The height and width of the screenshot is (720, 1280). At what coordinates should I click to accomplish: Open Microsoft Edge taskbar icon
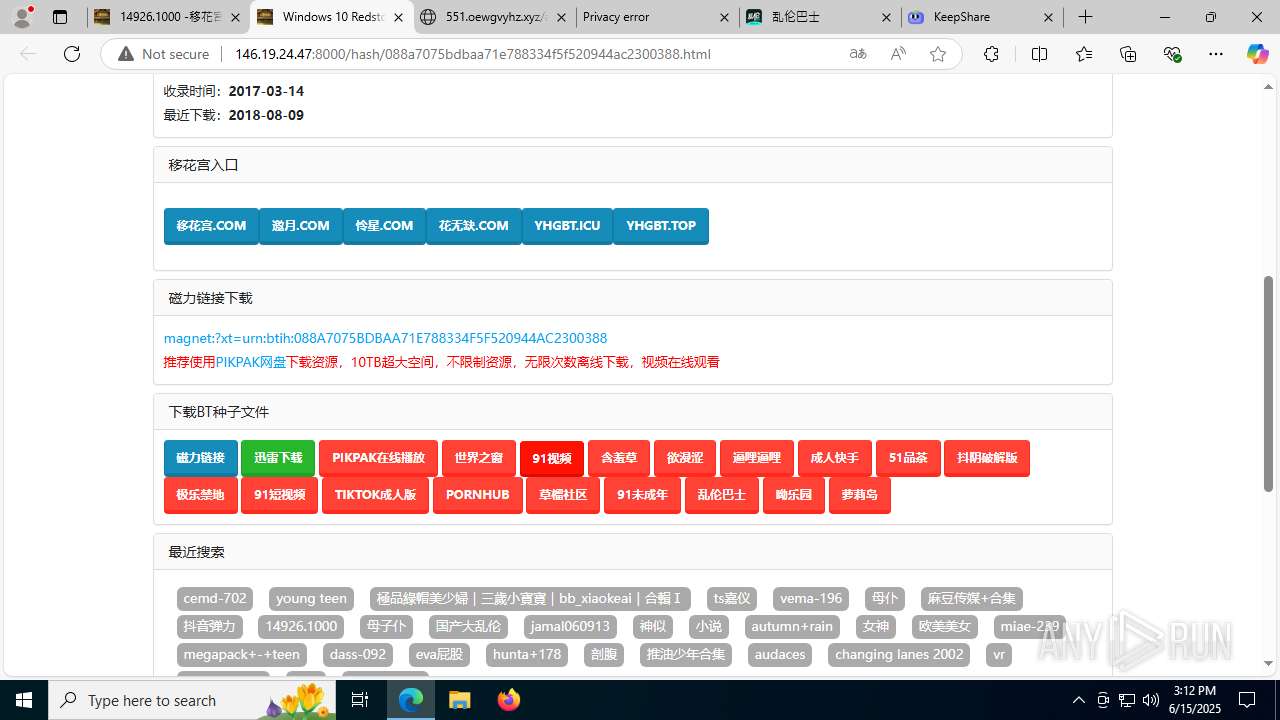tap(412, 700)
